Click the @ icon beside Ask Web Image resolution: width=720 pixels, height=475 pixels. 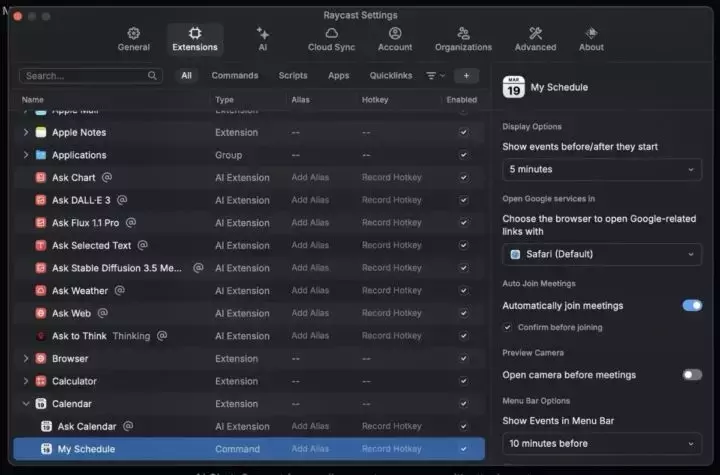[x=103, y=313]
